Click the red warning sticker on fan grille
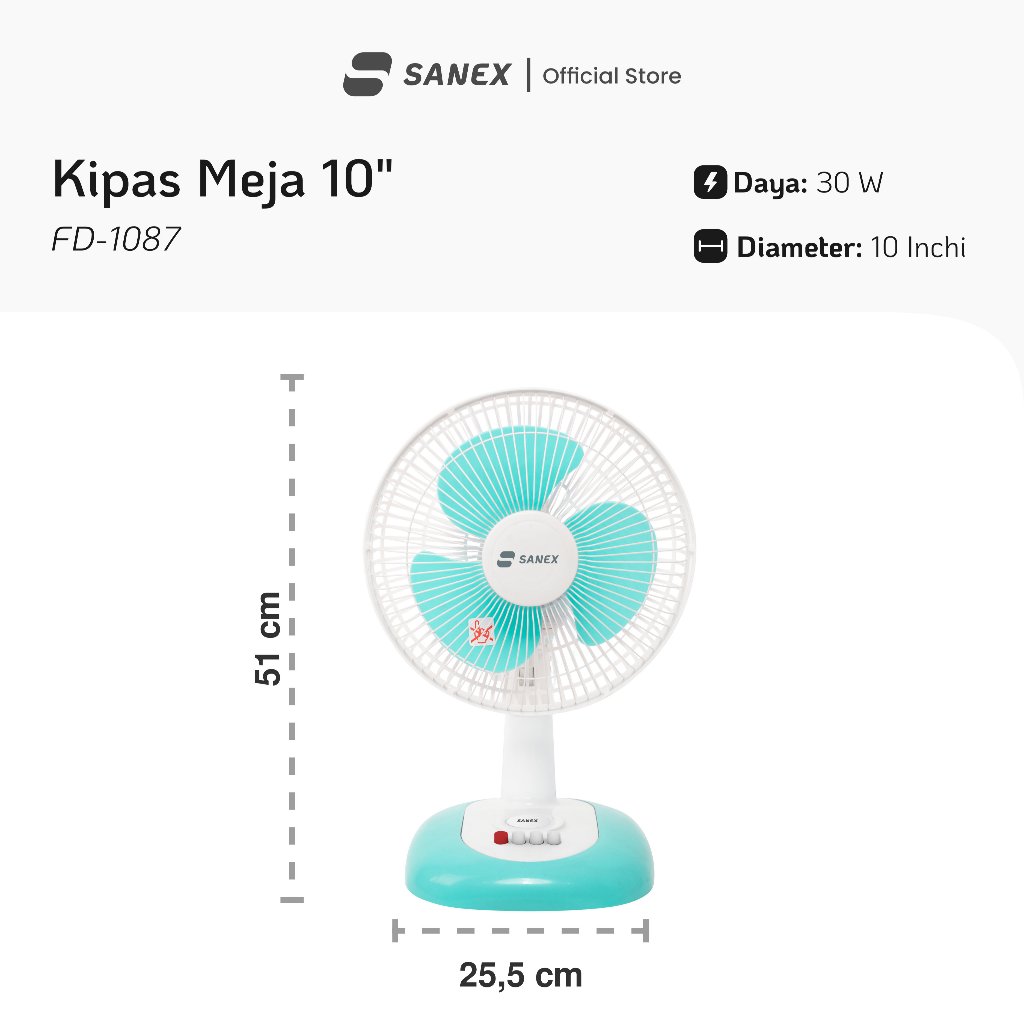This screenshot has width=1024, height=1024. click(483, 632)
